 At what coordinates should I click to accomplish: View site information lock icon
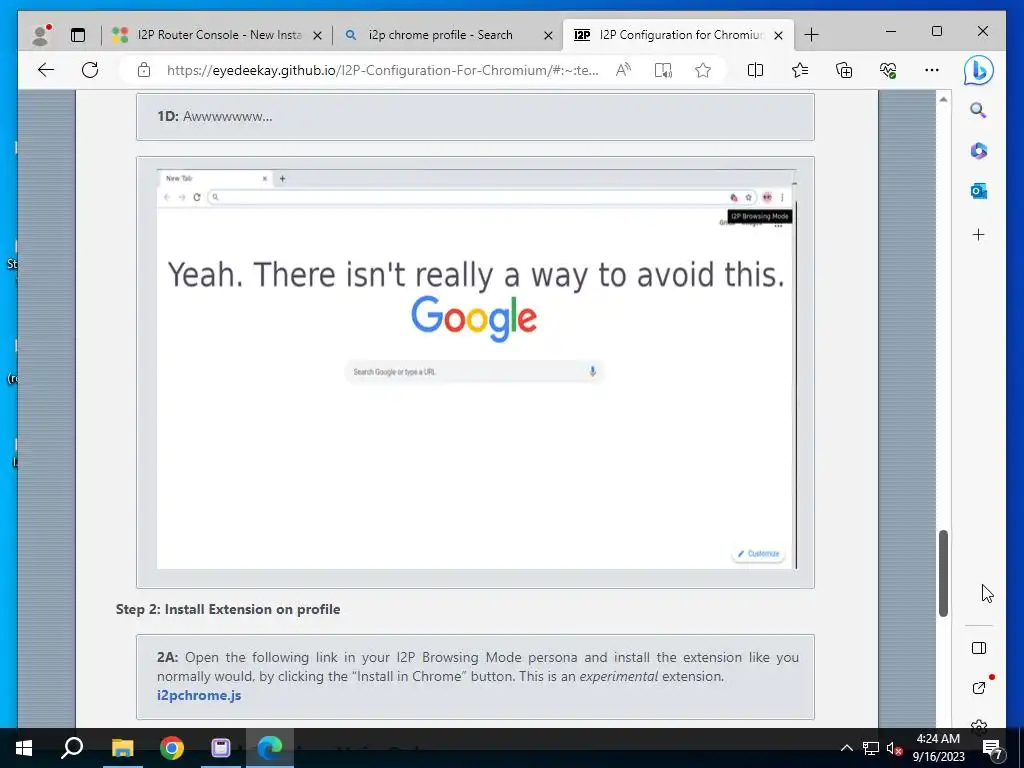click(x=144, y=70)
